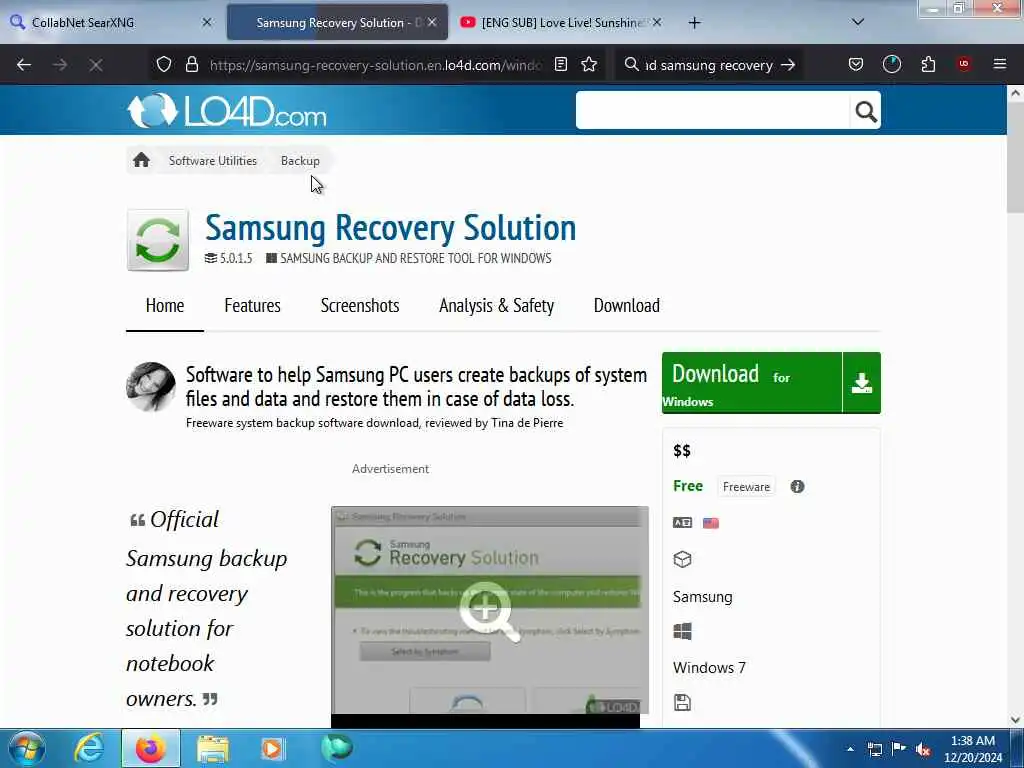Screen dimensions: 1024x768
Task: Click the Windows 7 compatibility text
Action: coord(709,667)
